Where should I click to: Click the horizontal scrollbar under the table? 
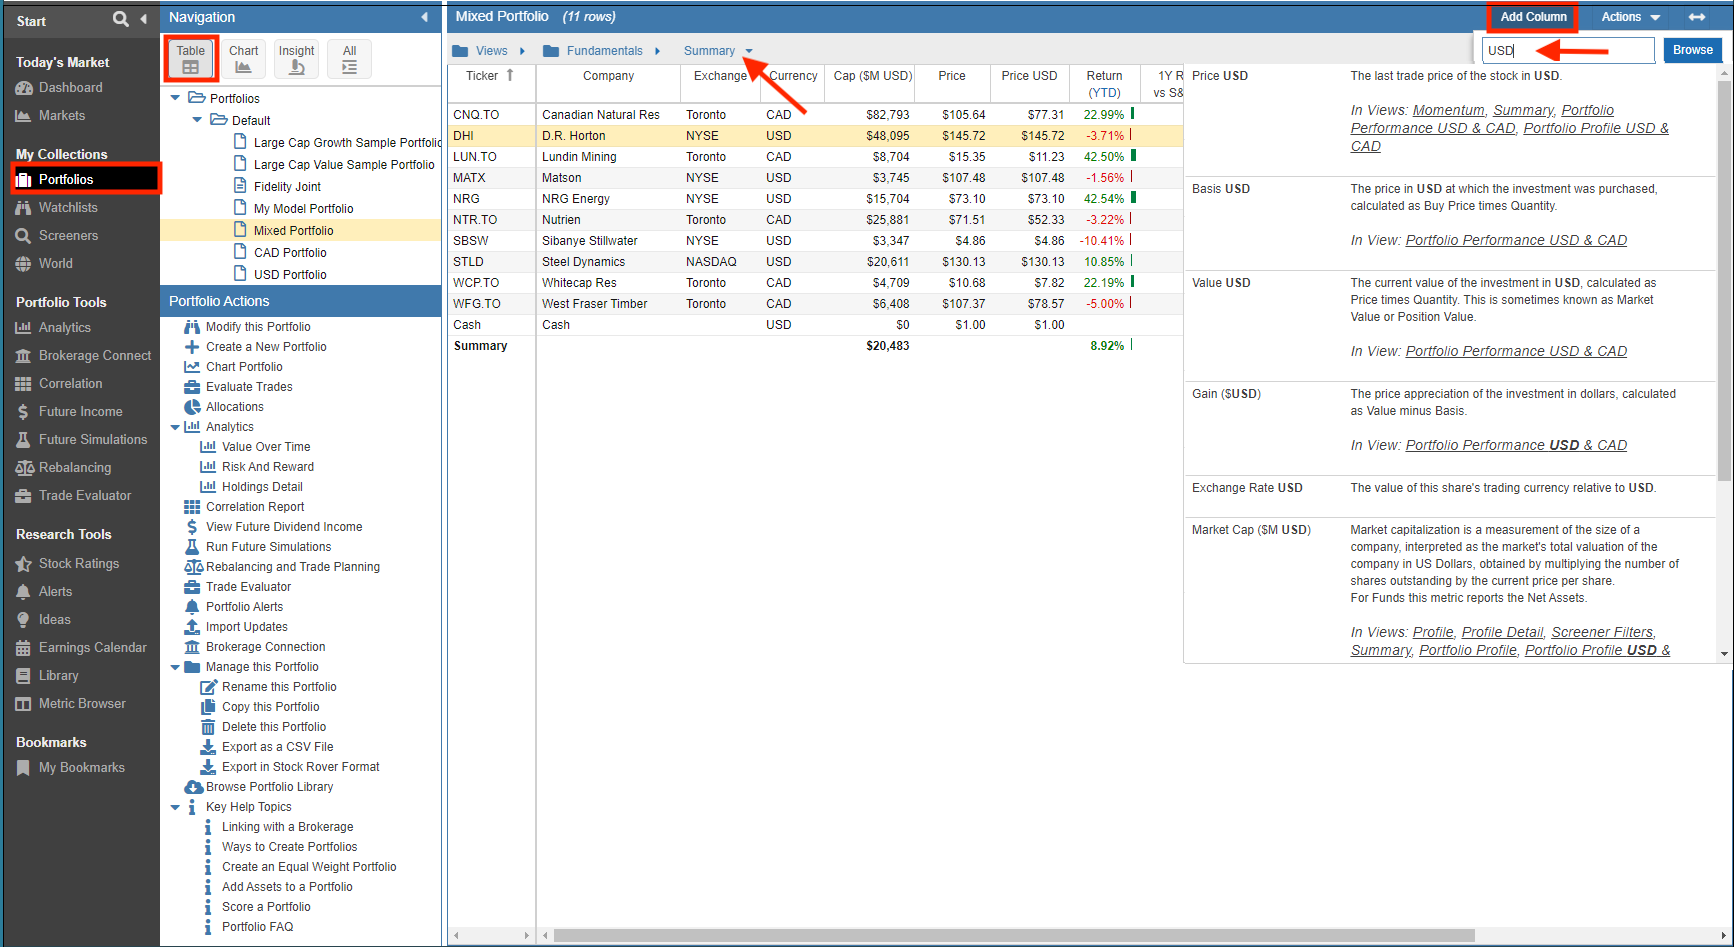coord(1014,936)
